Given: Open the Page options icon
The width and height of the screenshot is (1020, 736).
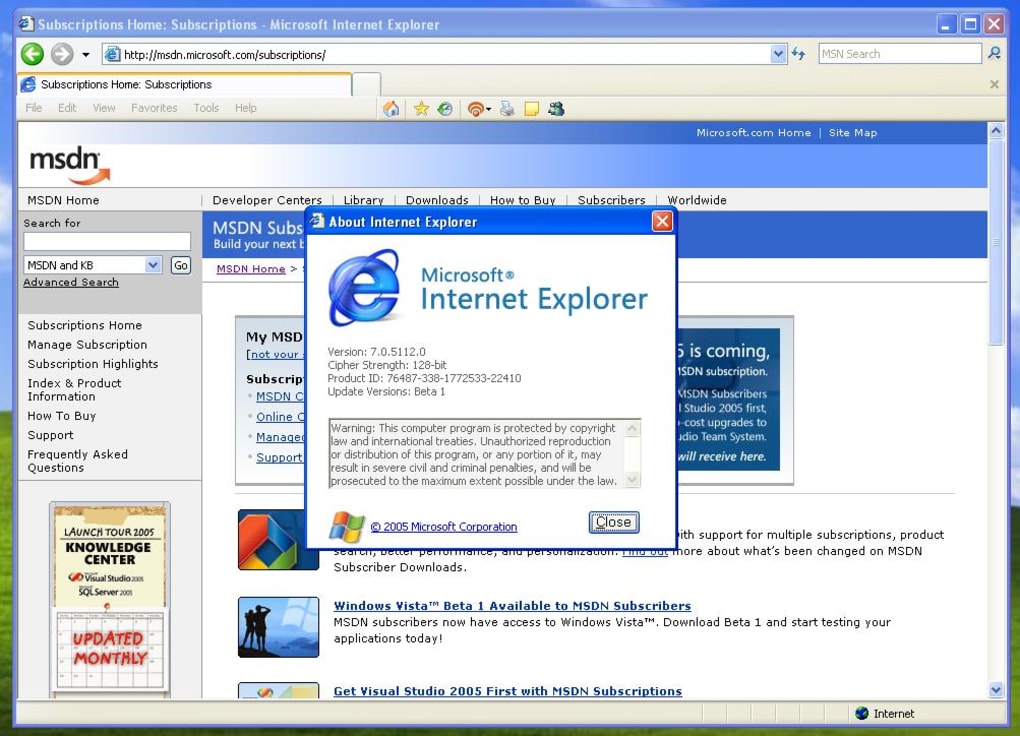Looking at the screenshot, I should point(531,108).
